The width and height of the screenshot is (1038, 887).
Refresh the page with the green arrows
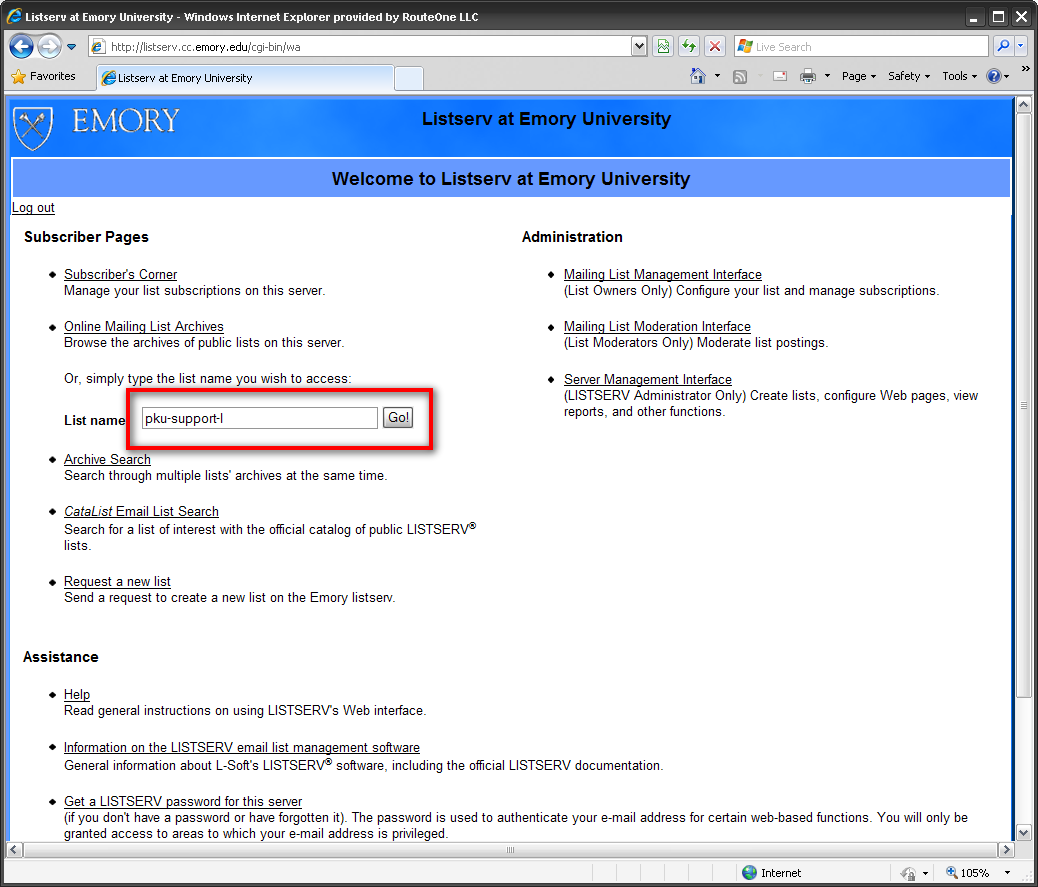(x=689, y=46)
